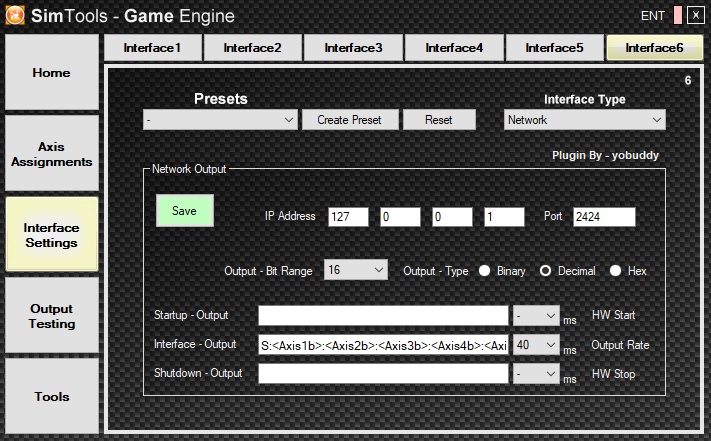The width and height of the screenshot is (711, 441).
Task: Expand the Interface Type dropdown
Action: [584, 120]
